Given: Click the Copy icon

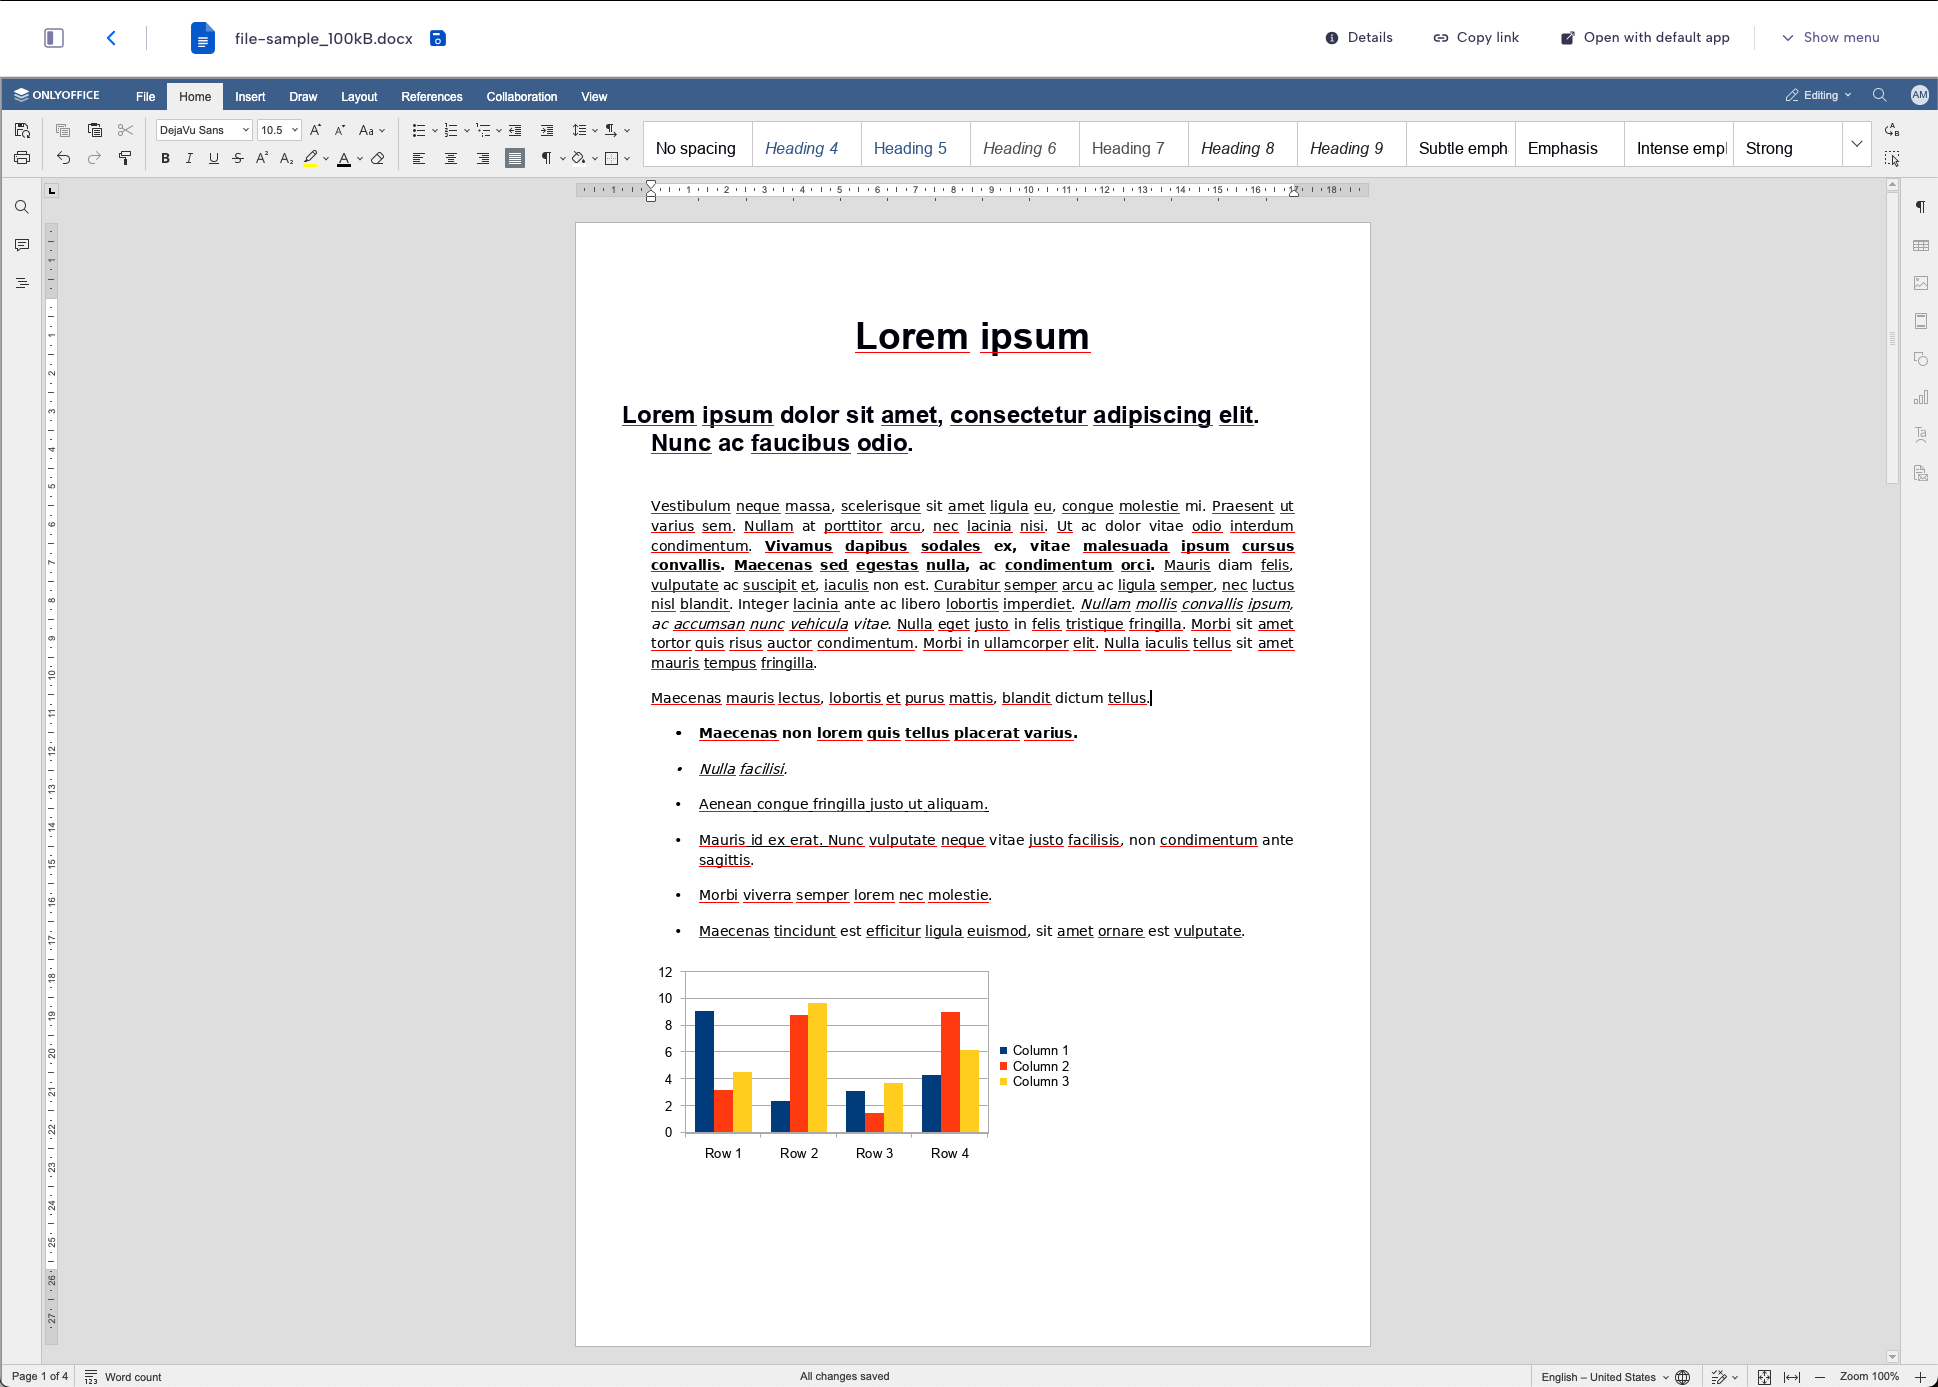Looking at the screenshot, I should [63, 130].
